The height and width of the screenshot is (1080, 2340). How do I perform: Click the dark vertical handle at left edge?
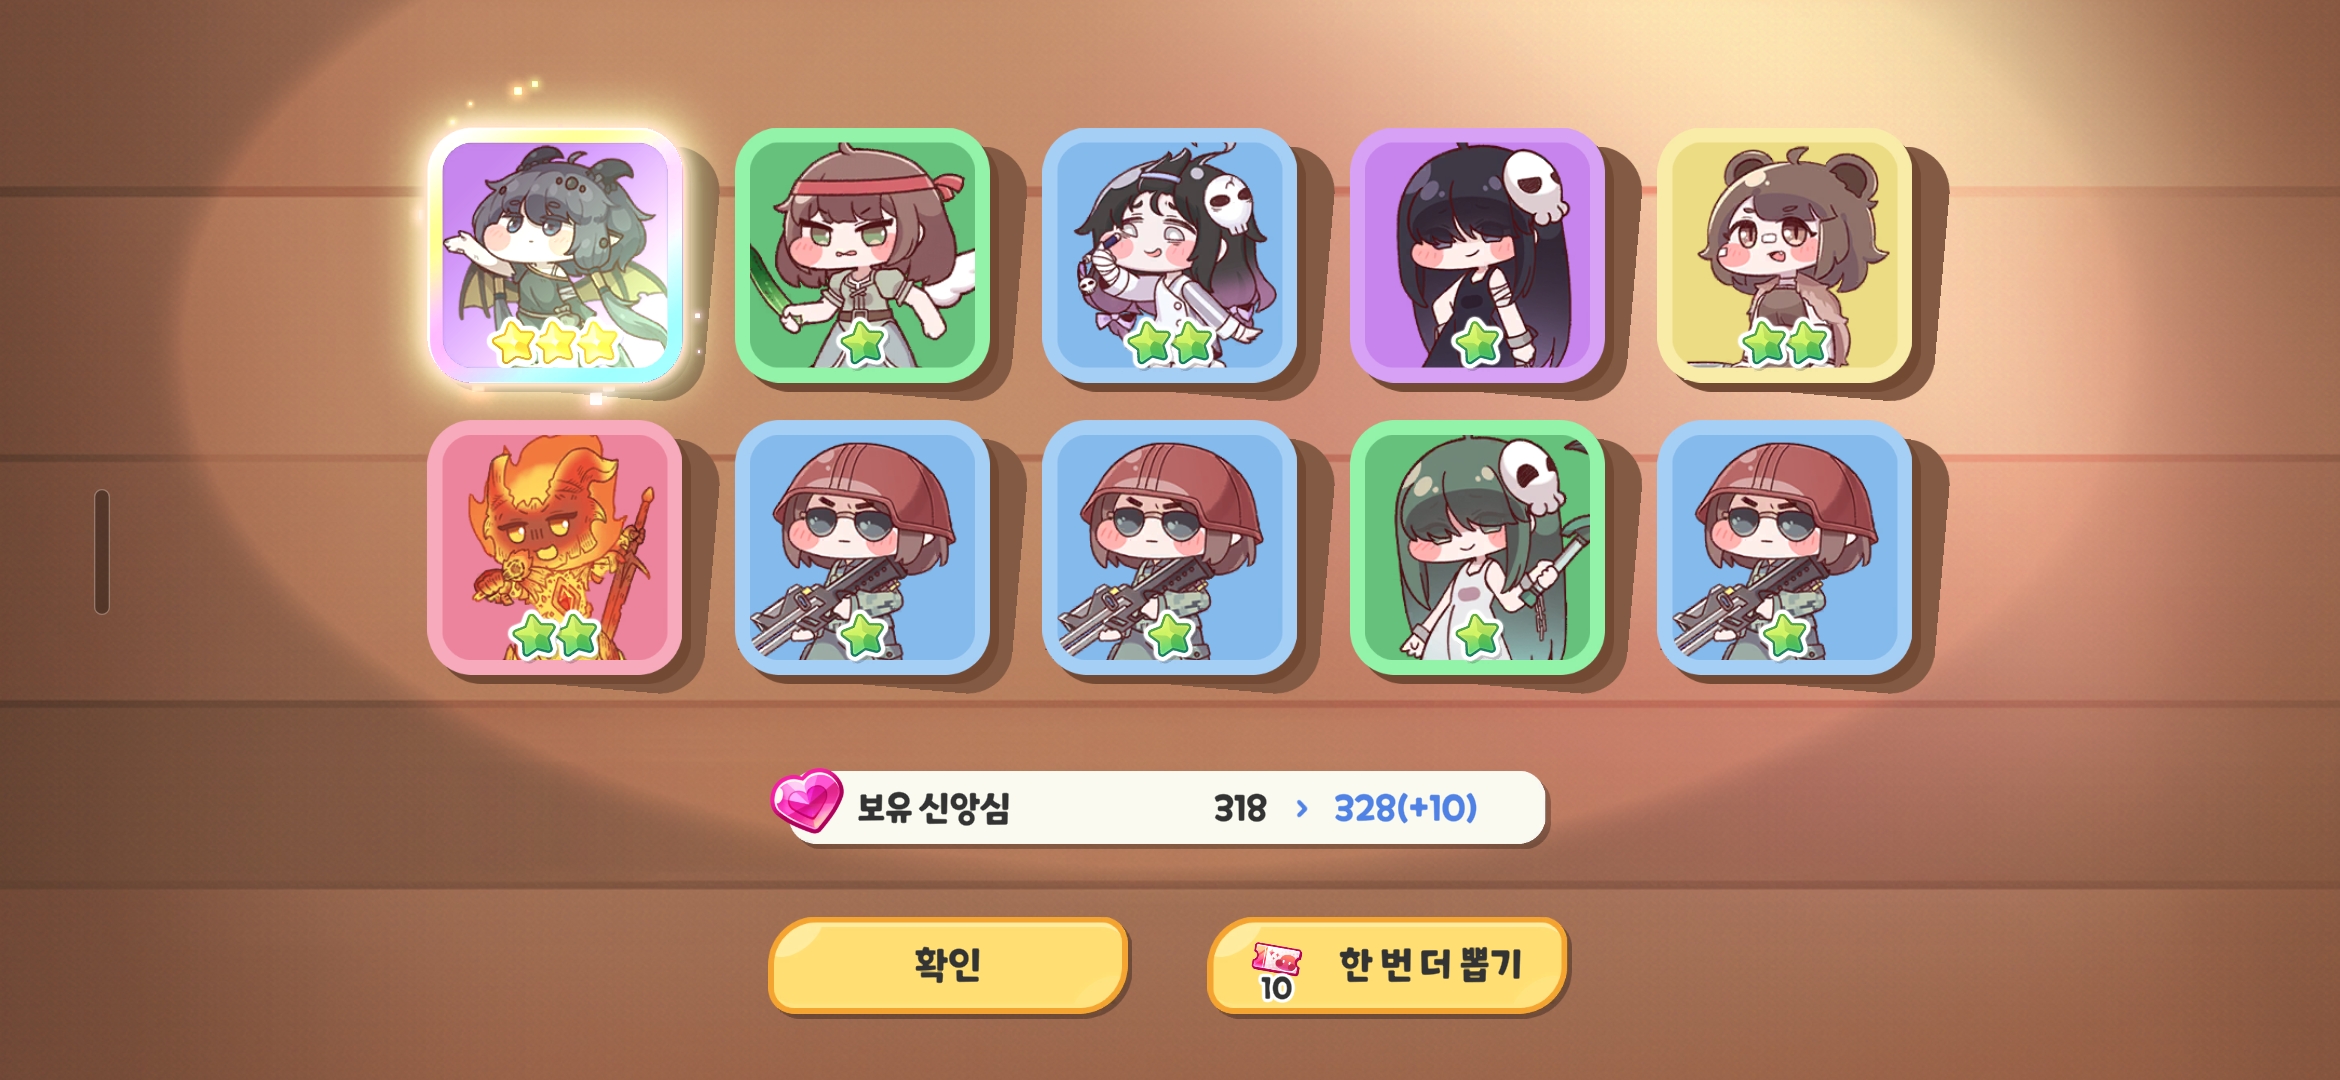pyautogui.click(x=101, y=551)
